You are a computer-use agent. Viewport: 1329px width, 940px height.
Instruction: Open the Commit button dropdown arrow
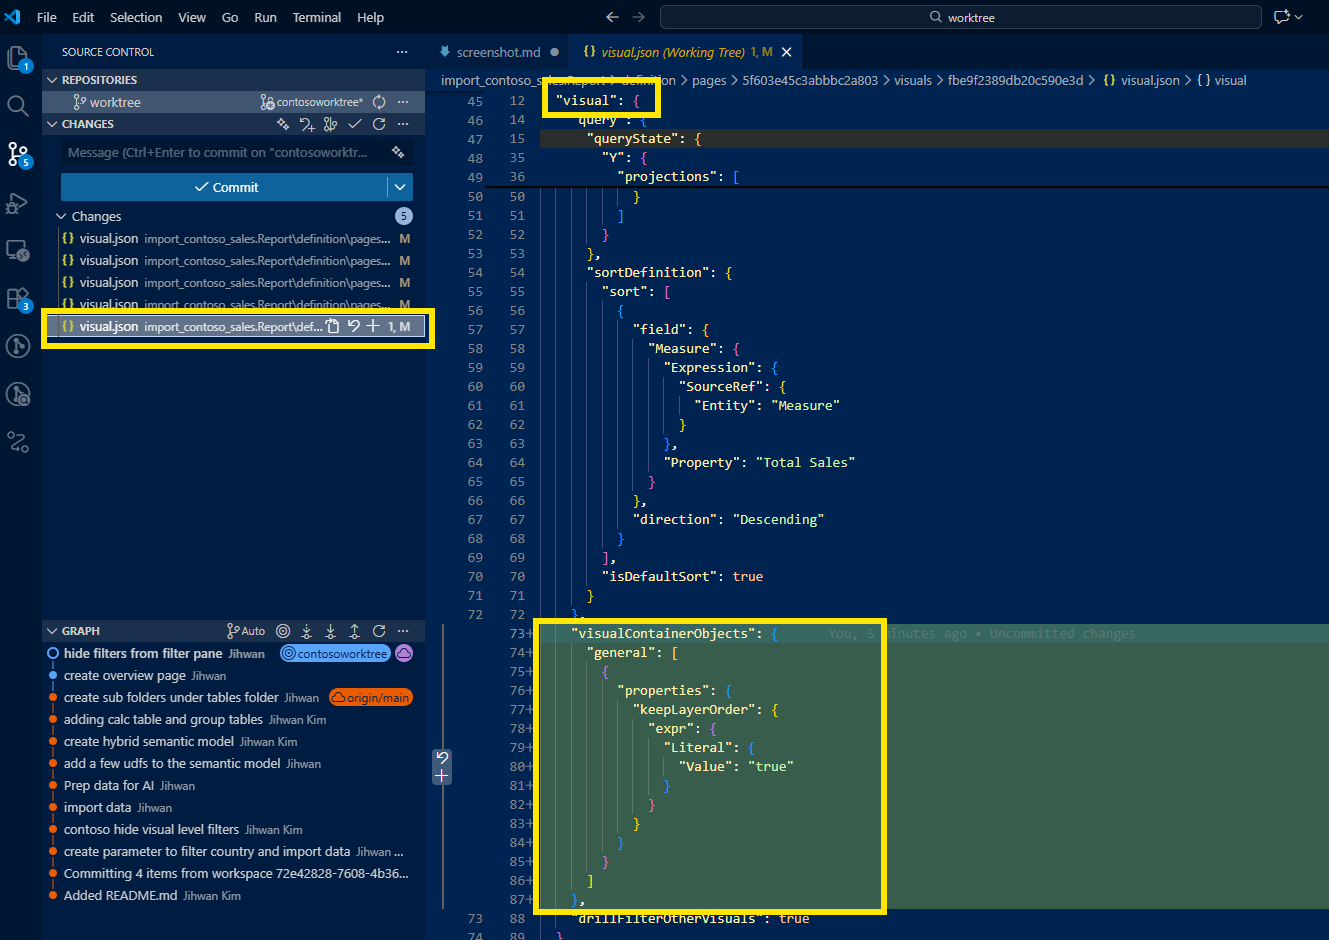click(x=400, y=187)
